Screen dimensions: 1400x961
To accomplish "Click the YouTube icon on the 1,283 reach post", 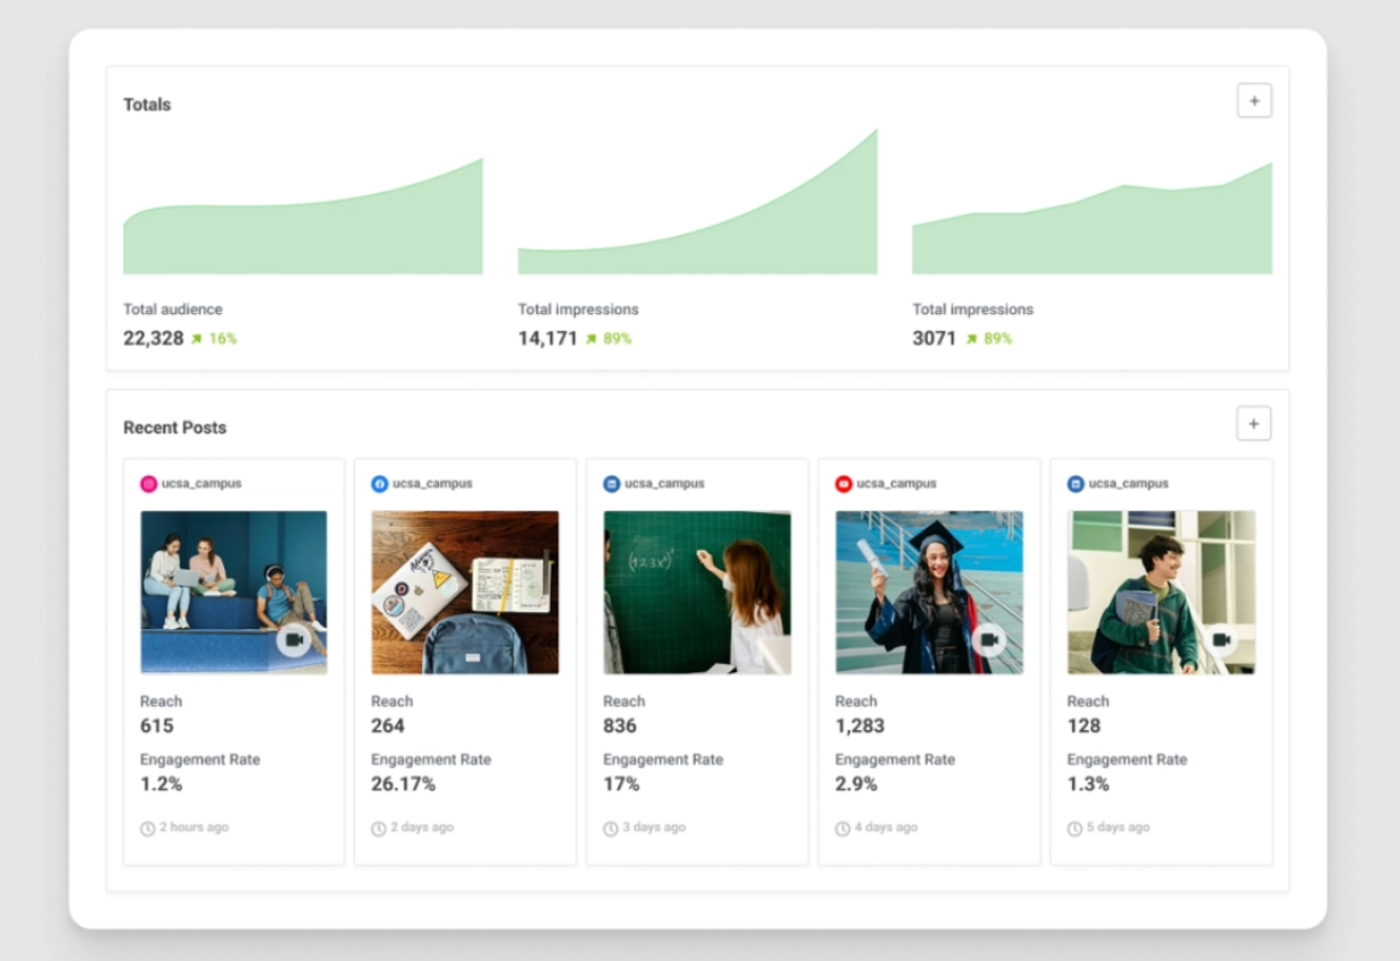I will [843, 484].
